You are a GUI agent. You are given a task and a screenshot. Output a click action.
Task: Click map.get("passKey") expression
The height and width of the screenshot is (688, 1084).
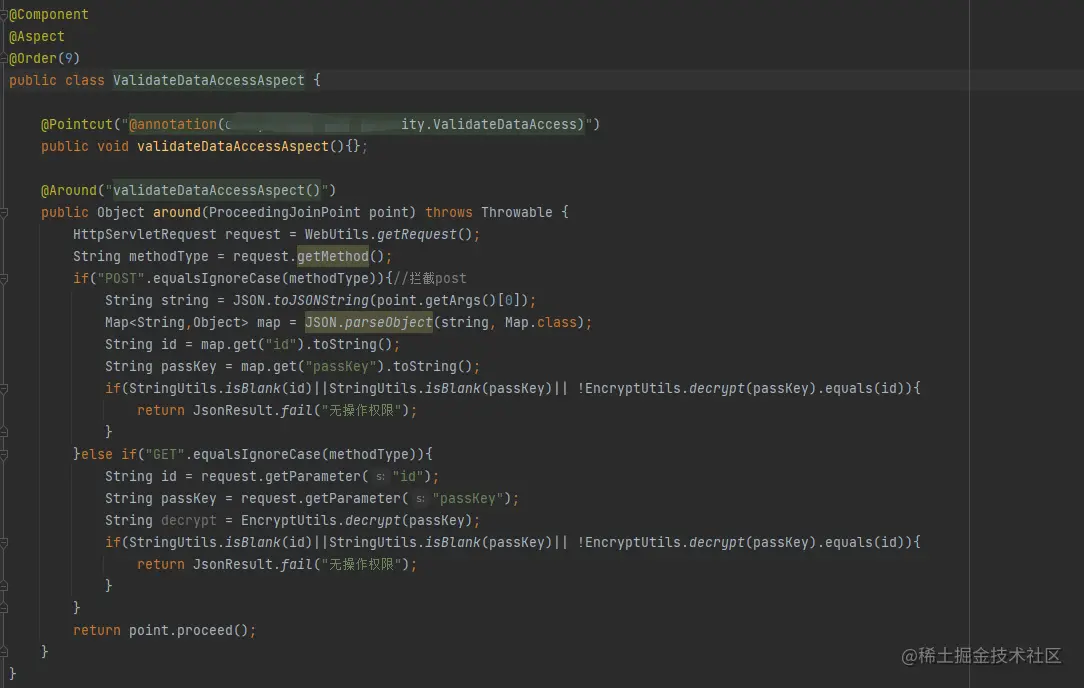313,366
